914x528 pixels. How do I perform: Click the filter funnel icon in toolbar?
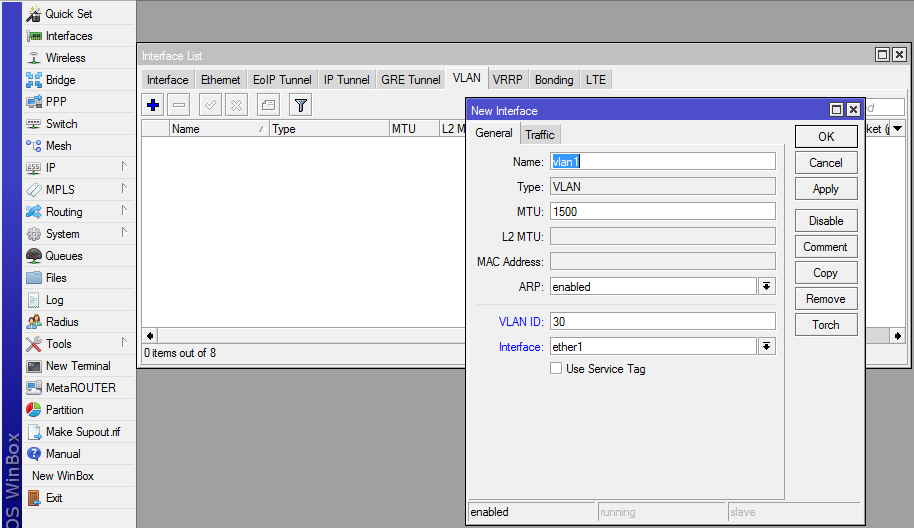[300, 104]
